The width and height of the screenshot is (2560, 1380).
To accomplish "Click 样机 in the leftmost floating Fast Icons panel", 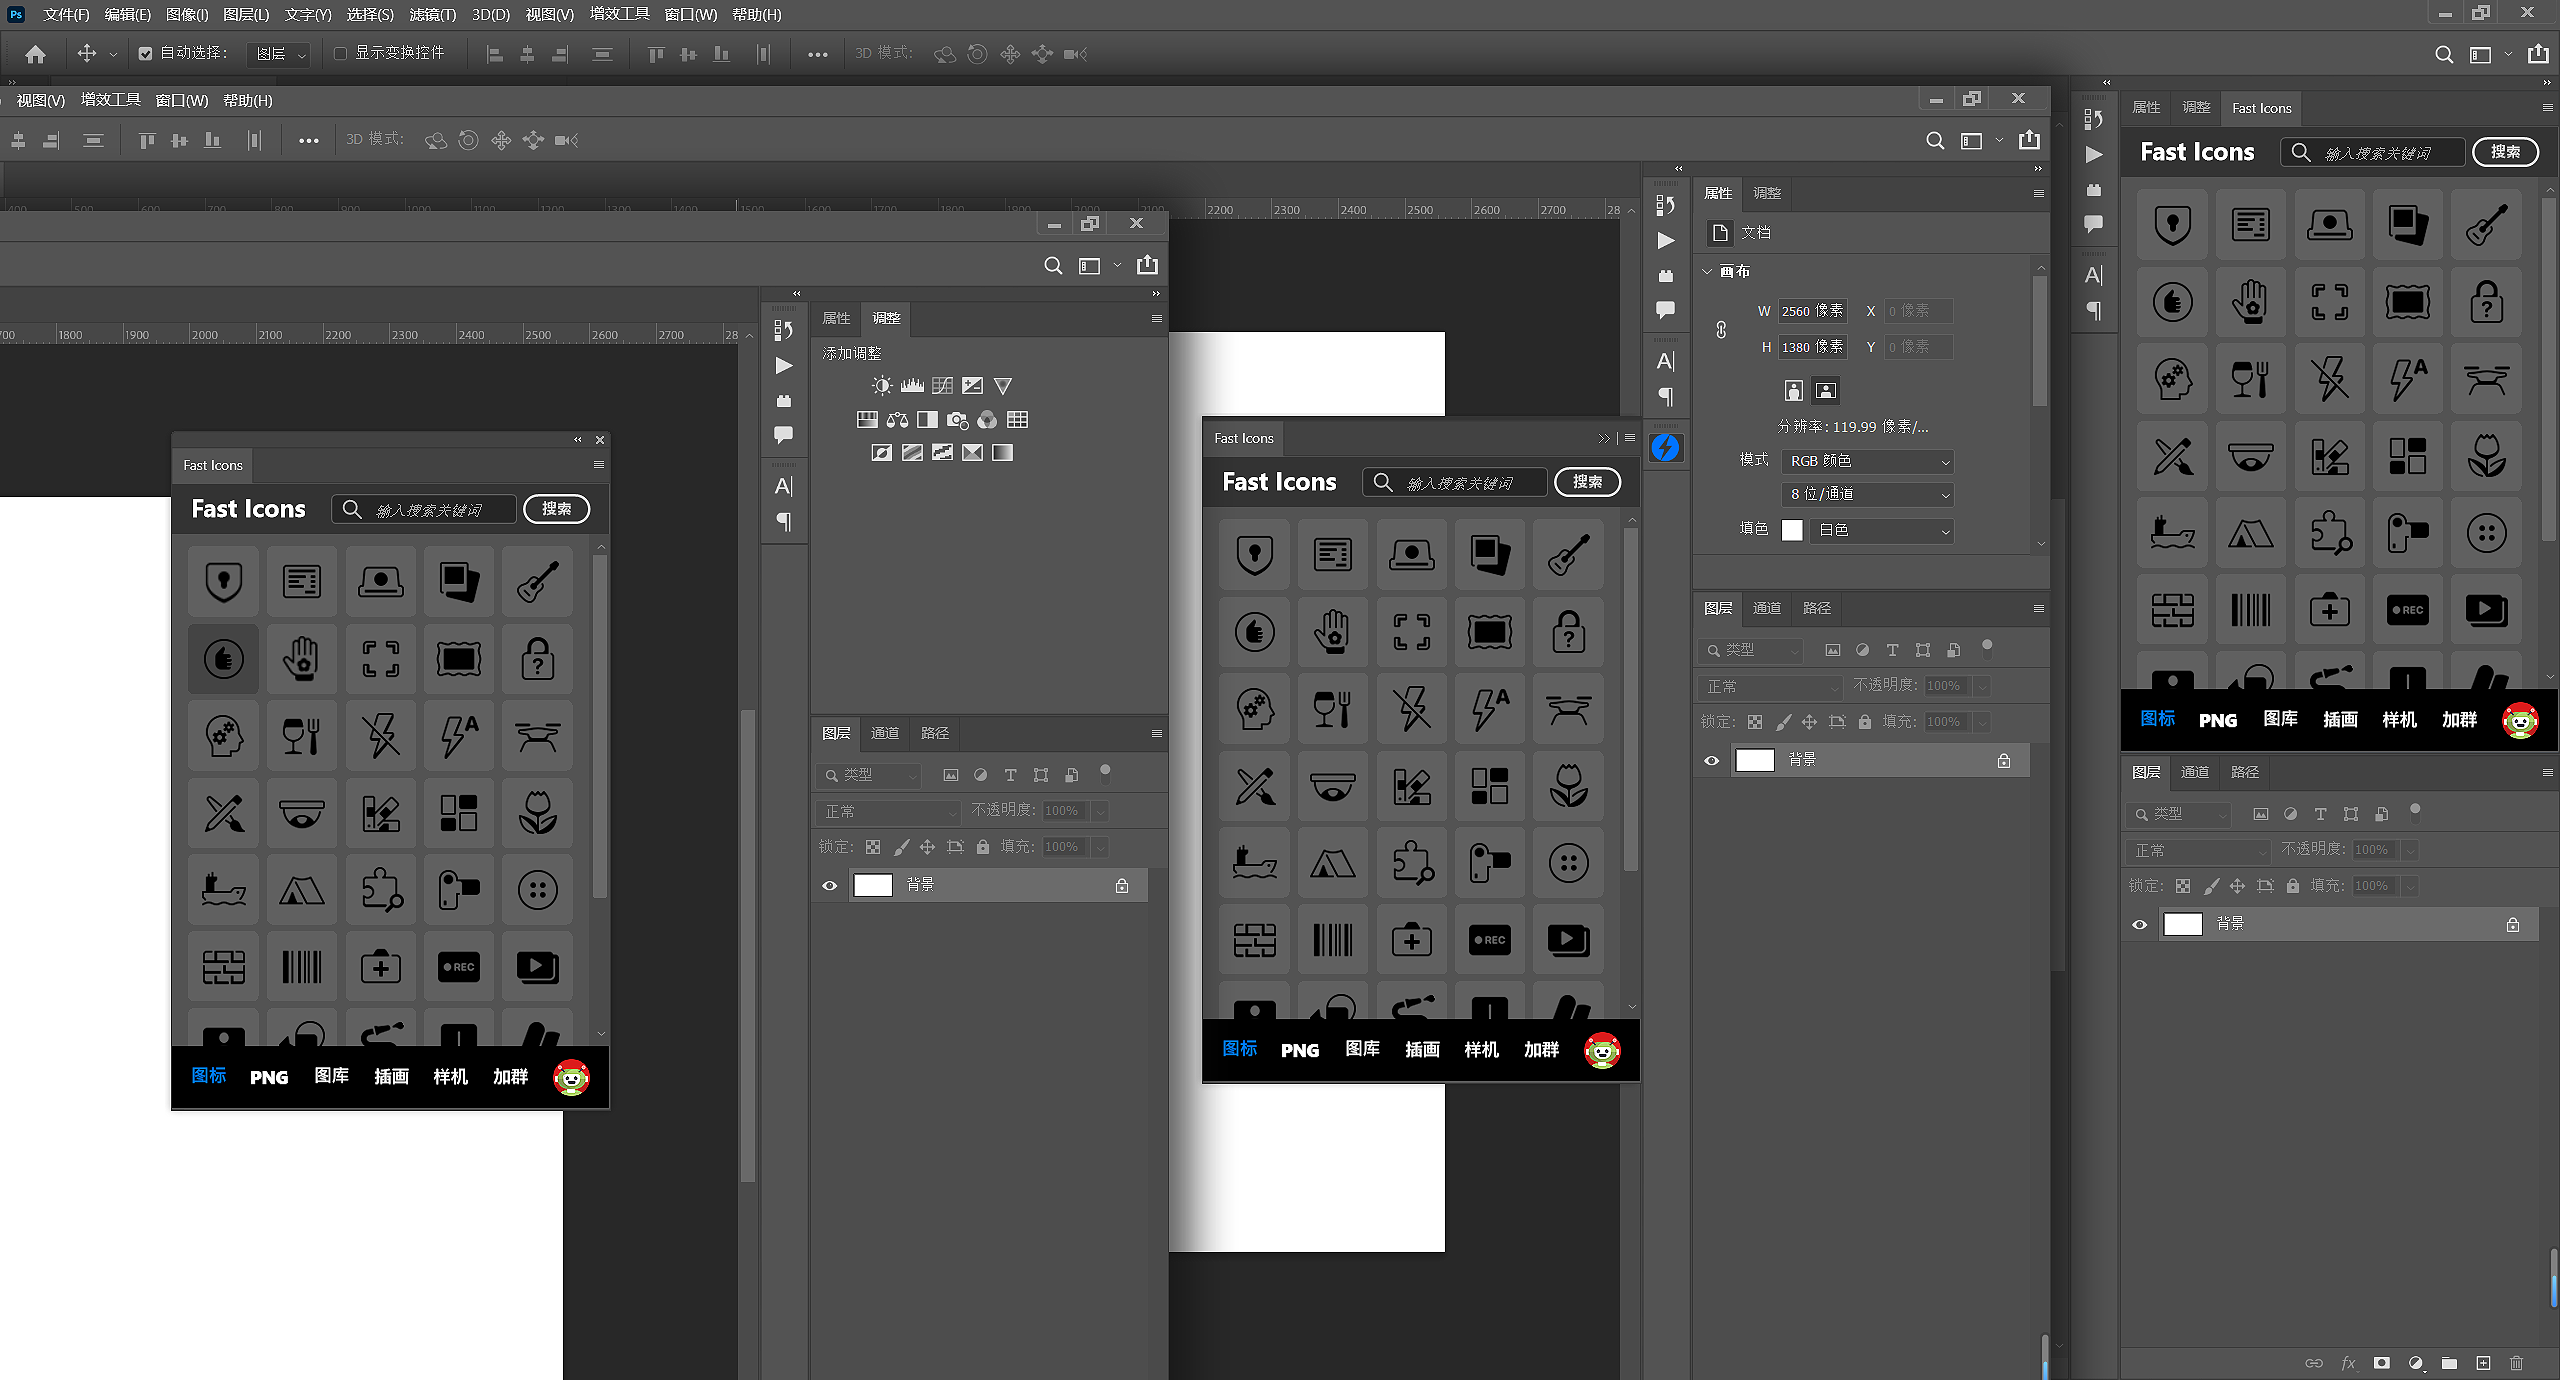I will click(450, 1077).
